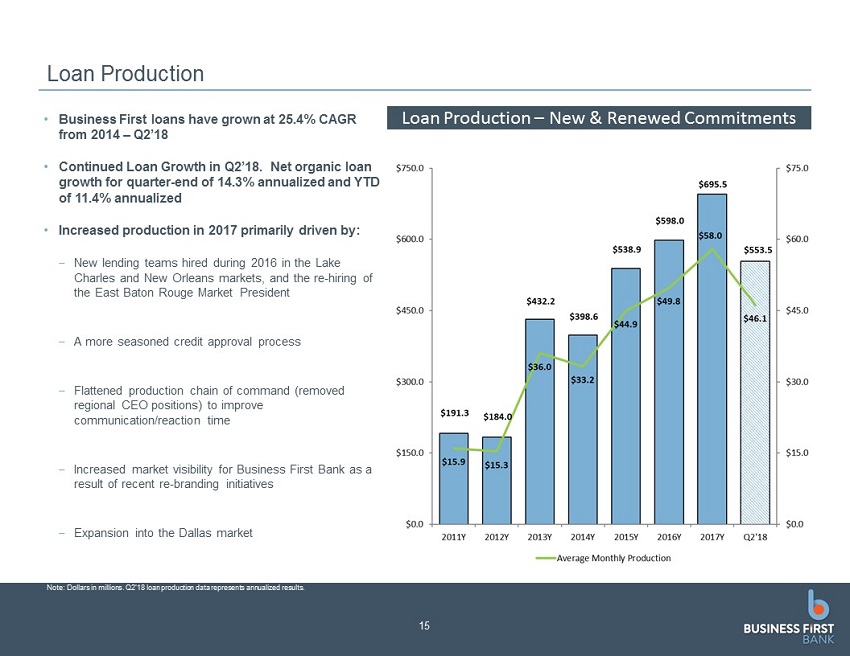
Task: Select the "Increased market visibility" sub-bullet
Action: coord(223,477)
